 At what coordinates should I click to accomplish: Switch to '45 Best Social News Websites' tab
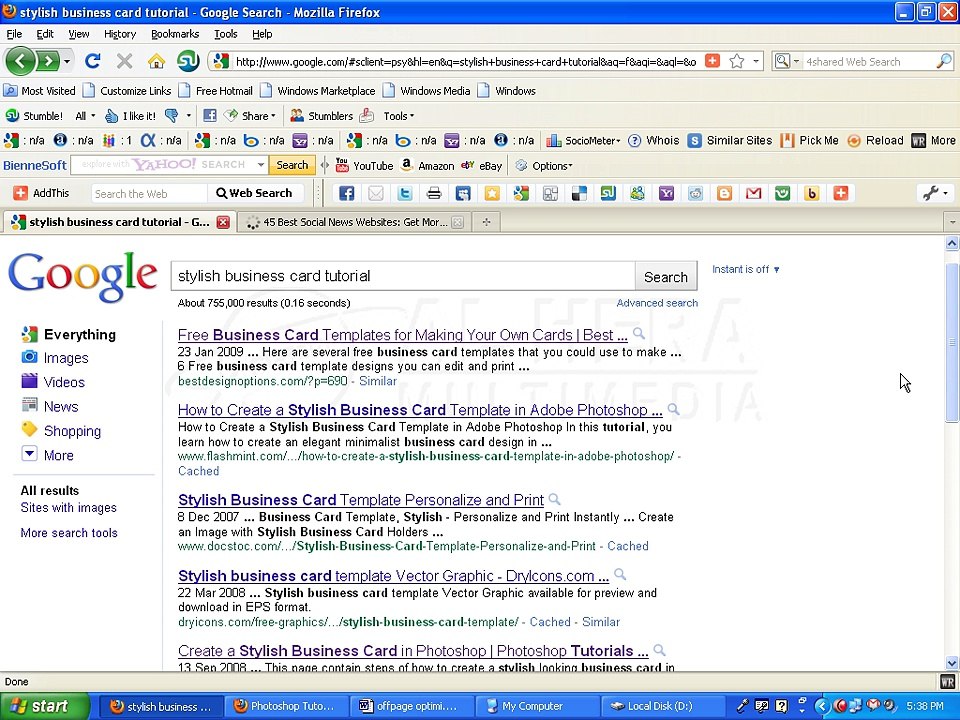coord(355,222)
